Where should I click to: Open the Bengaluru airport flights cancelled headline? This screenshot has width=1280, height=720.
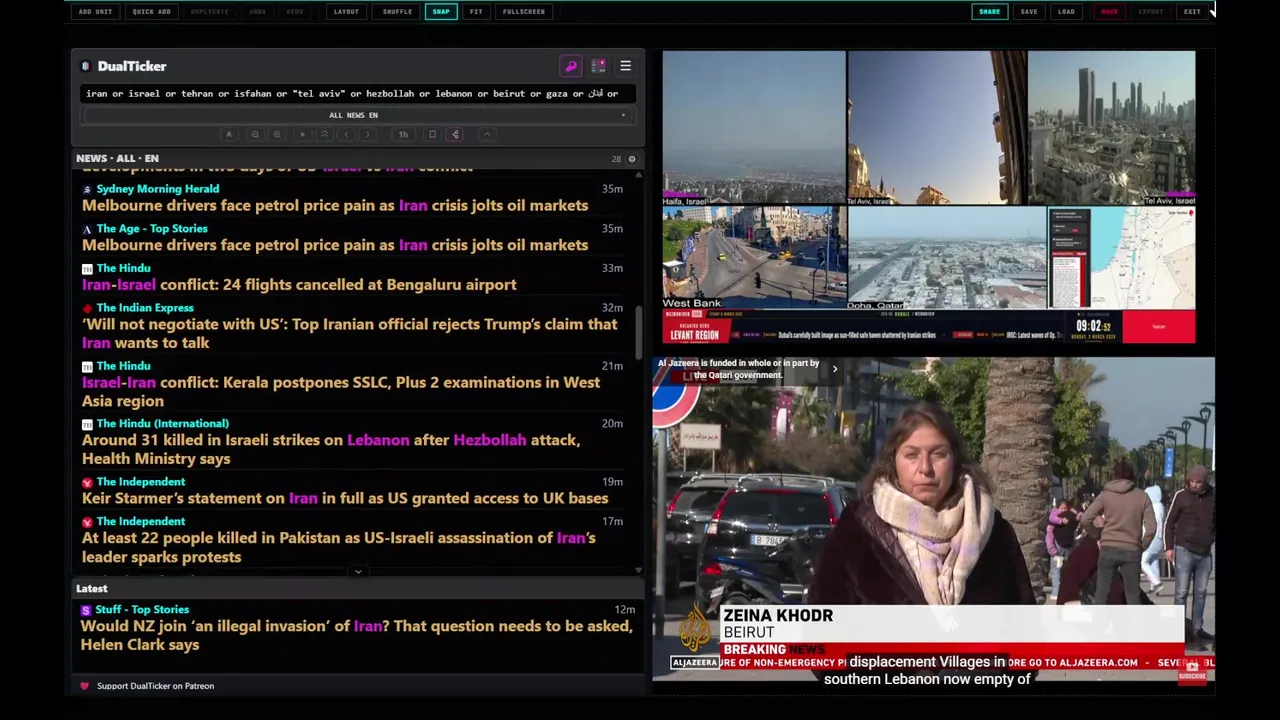pyautogui.click(x=299, y=285)
